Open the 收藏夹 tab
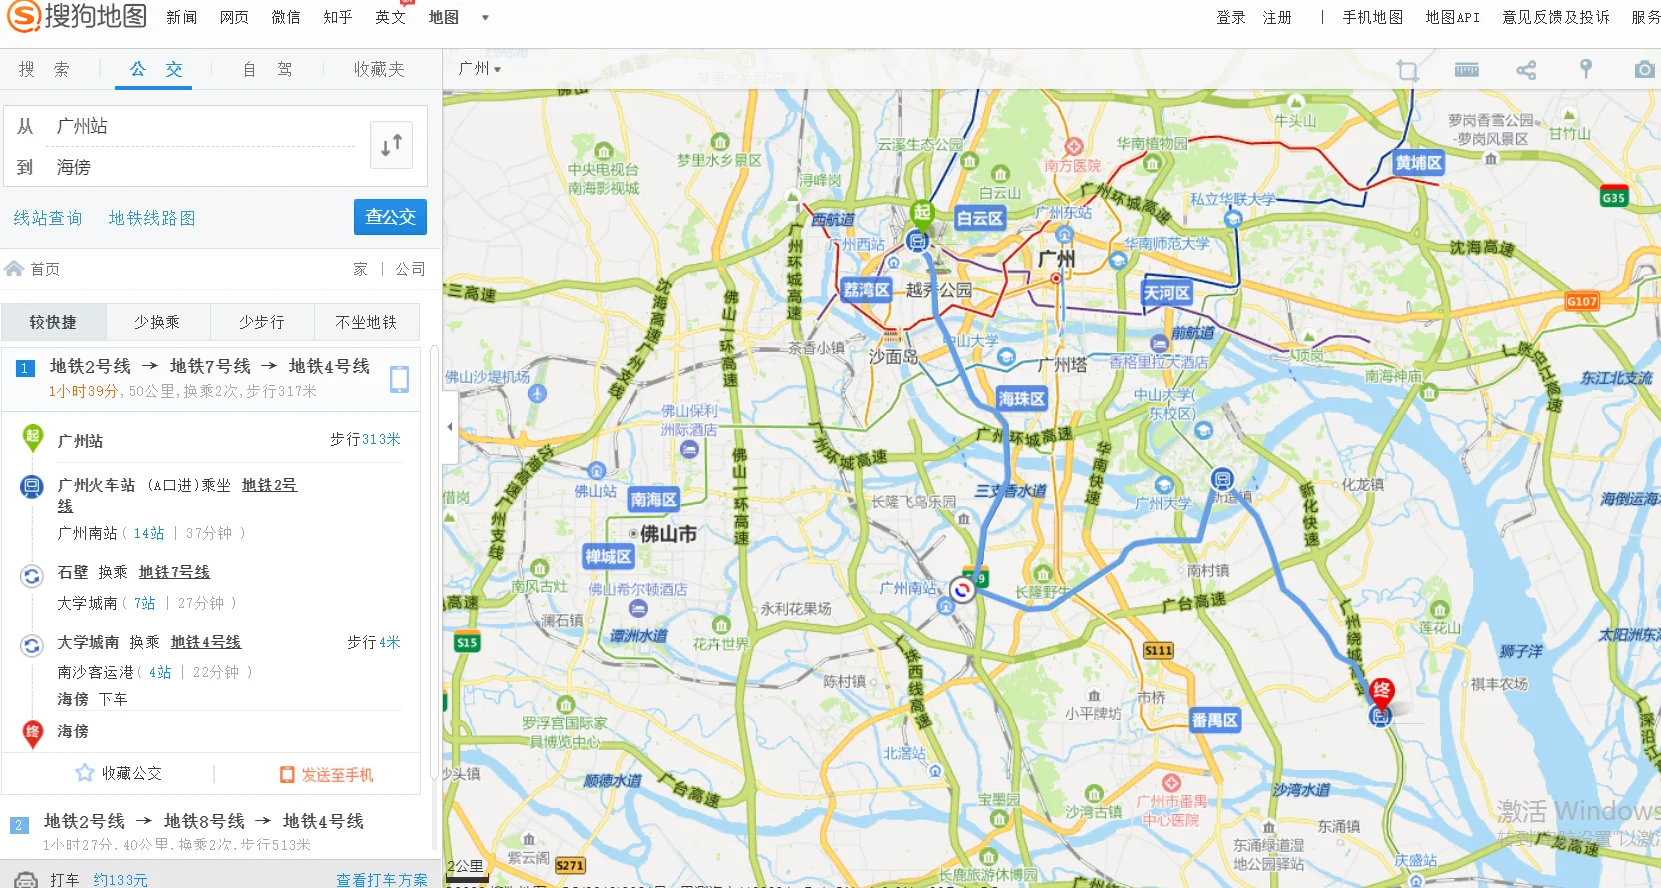The width and height of the screenshot is (1661, 888). [x=379, y=69]
